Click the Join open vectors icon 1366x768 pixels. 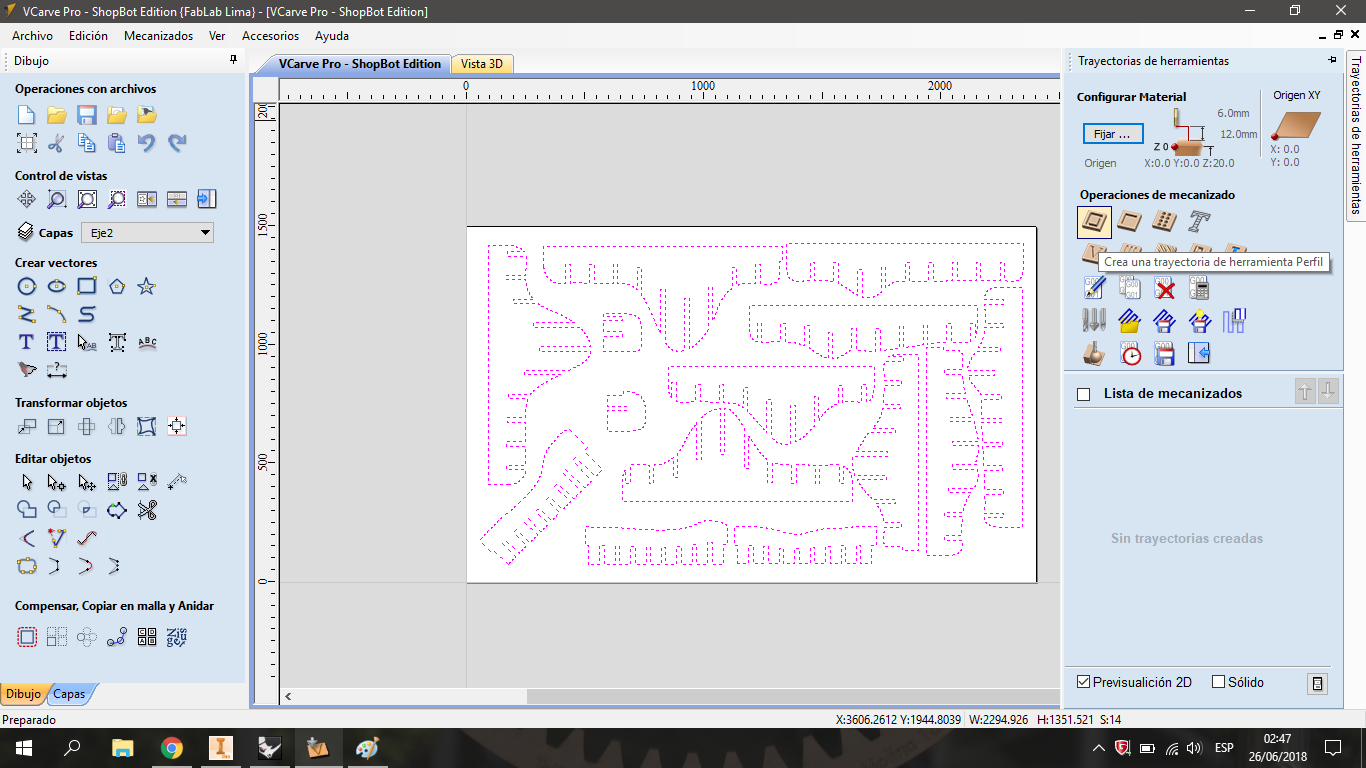click(27, 566)
